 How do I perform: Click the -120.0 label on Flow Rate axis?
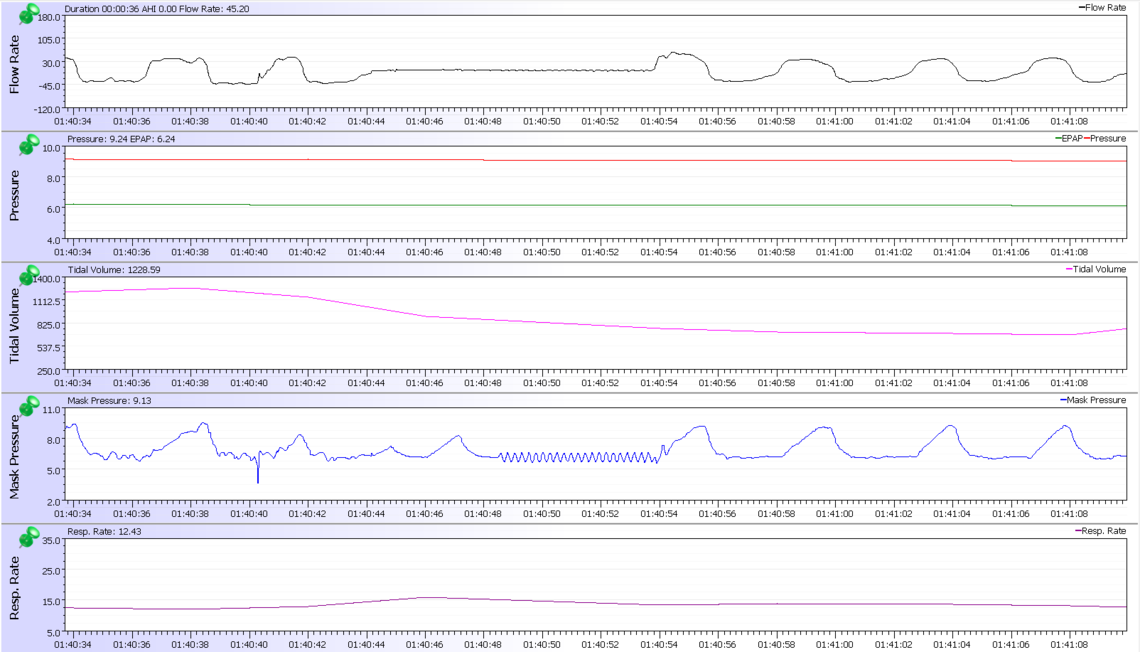click(48, 110)
